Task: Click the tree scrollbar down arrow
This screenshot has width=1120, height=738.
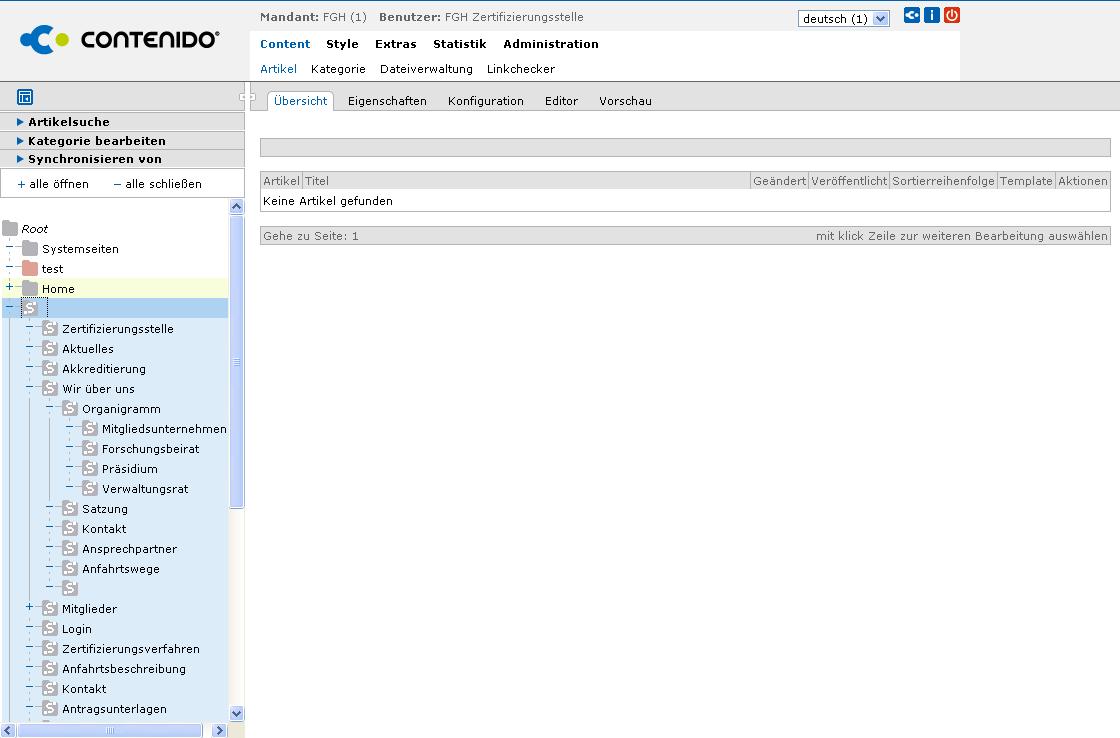Action: (x=237, y=714)
